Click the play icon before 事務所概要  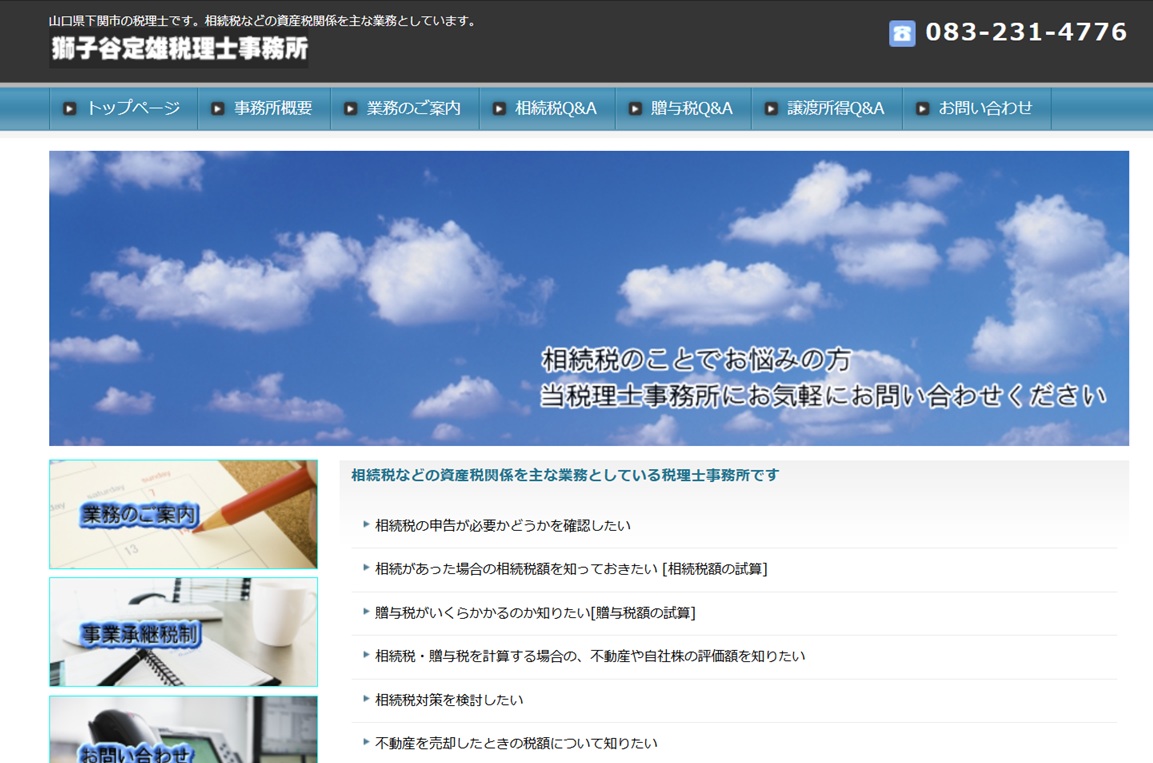coord(217,109)
